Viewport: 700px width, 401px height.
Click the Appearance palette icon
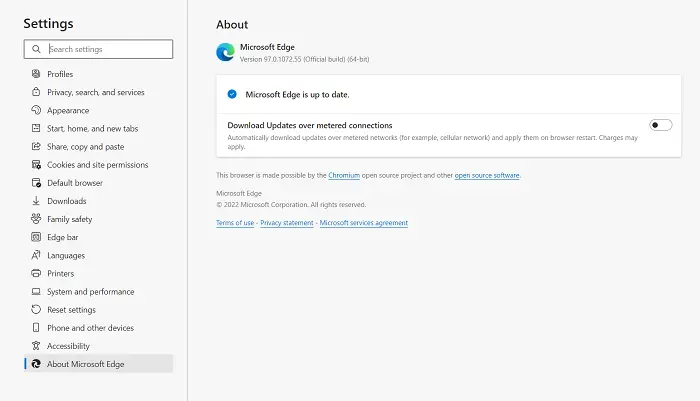pyautogui.click(x=36, y=110)
